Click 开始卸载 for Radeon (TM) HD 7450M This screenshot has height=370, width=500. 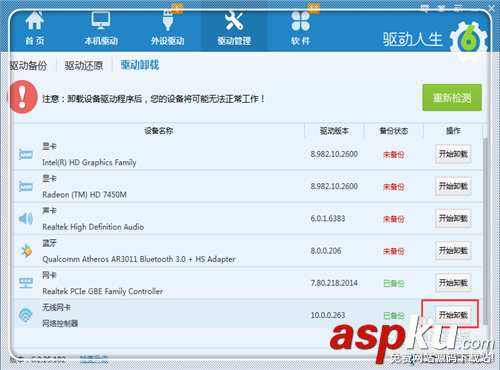453,186
